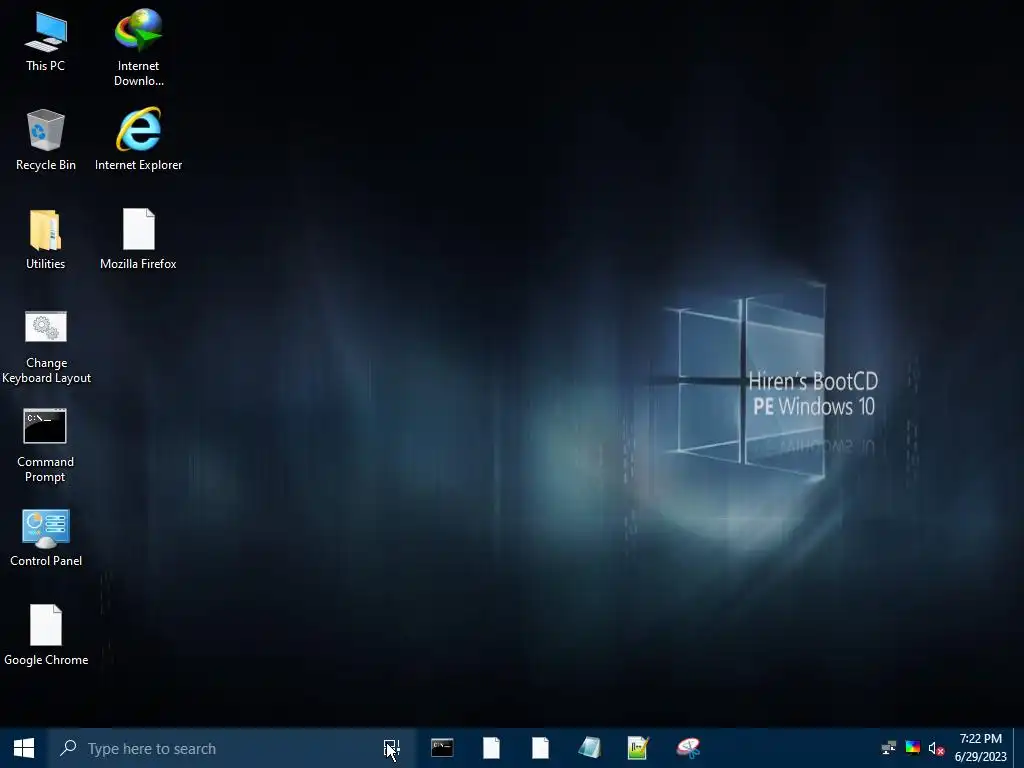This screenshot has width=1024, height=768.
Task: Launch Internet Explorer from desktop
Action: tap(138, 139)
